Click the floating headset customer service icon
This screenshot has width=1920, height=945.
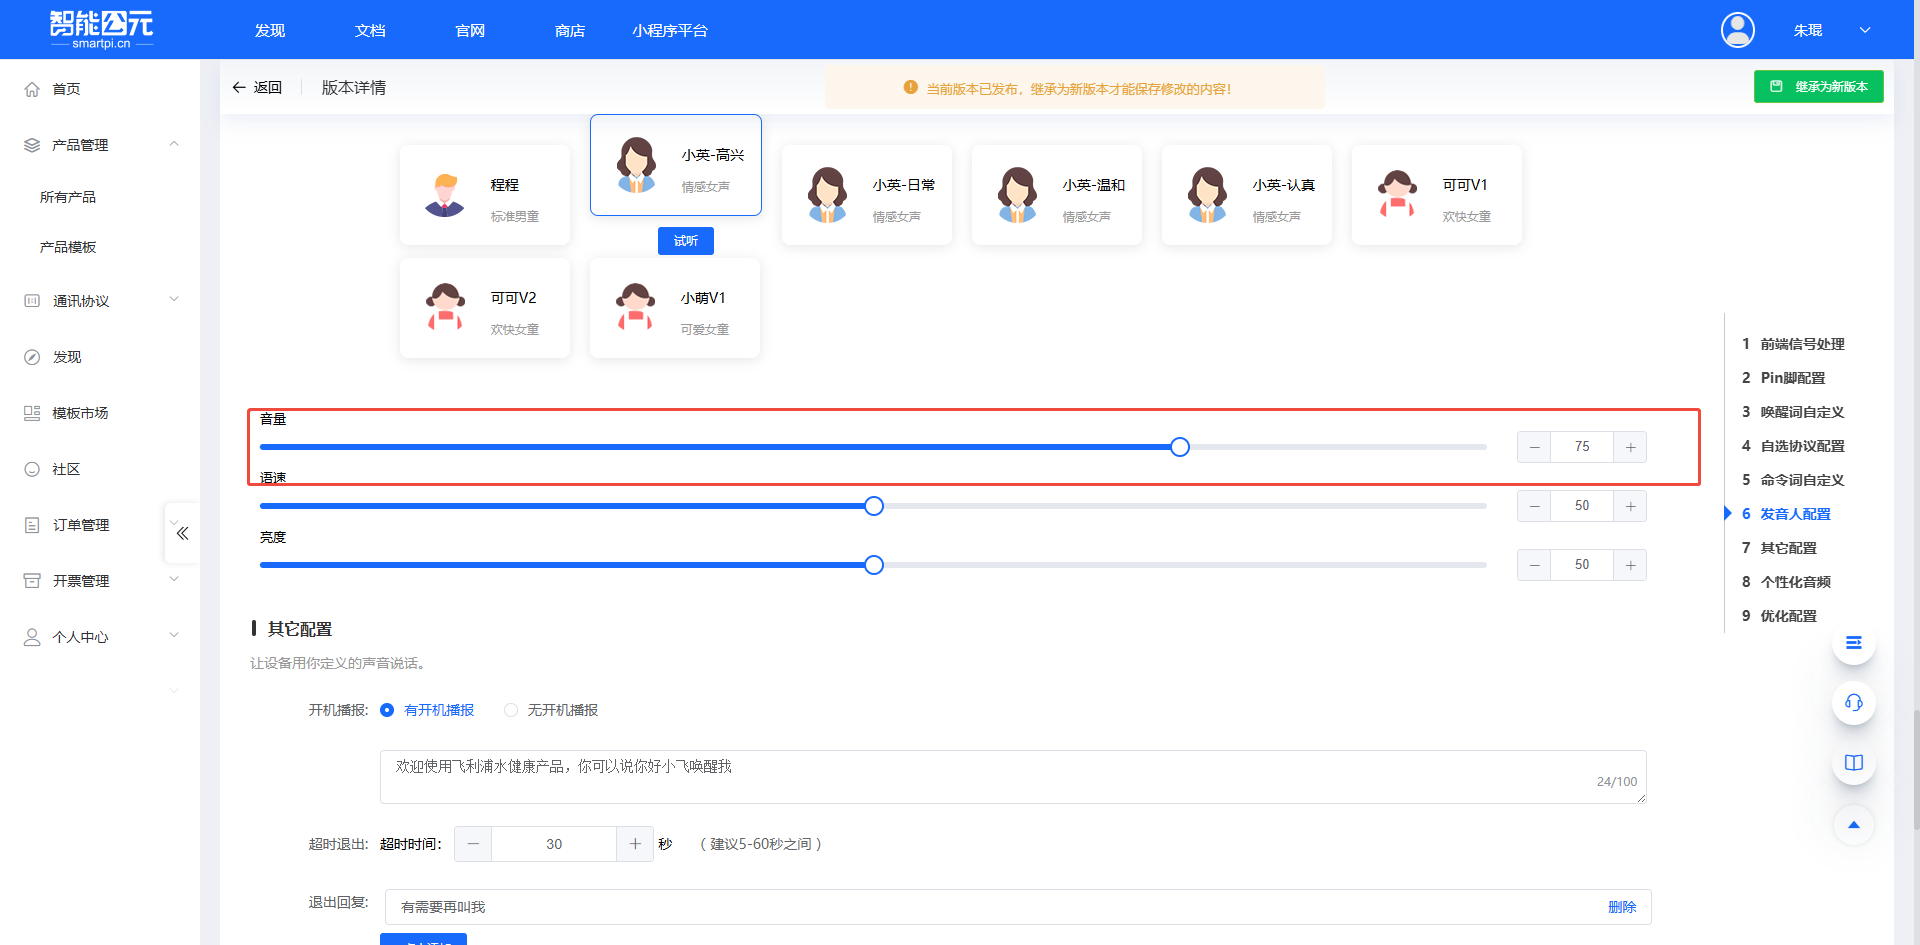pyautogui.click(x=1853, y=703)
